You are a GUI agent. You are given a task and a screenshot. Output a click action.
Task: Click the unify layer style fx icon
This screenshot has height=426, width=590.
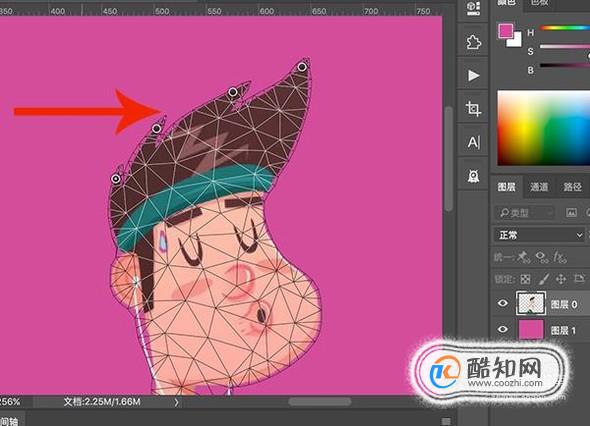[x=560, y=257]
